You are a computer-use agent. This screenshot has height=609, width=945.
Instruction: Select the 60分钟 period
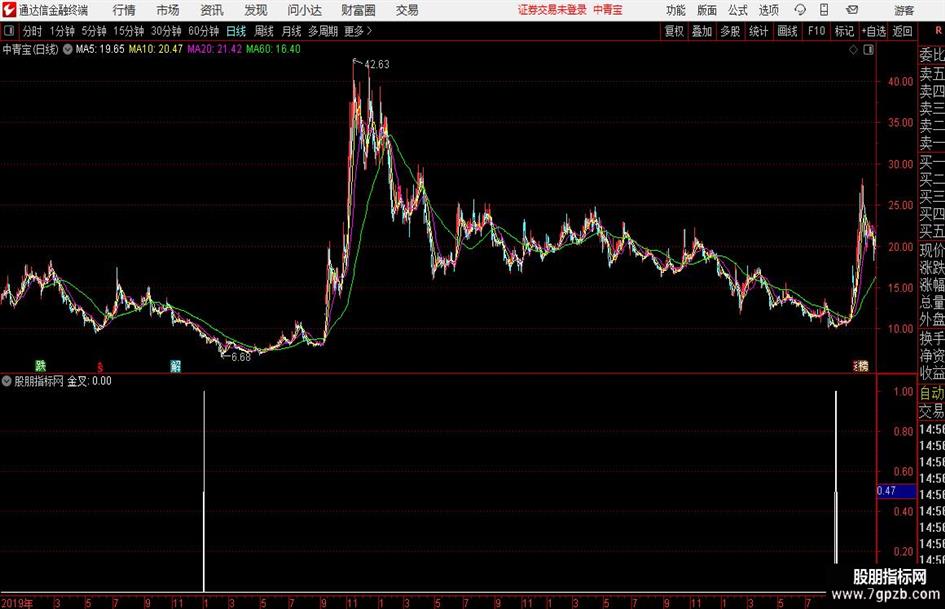click(x=203, y=31)
